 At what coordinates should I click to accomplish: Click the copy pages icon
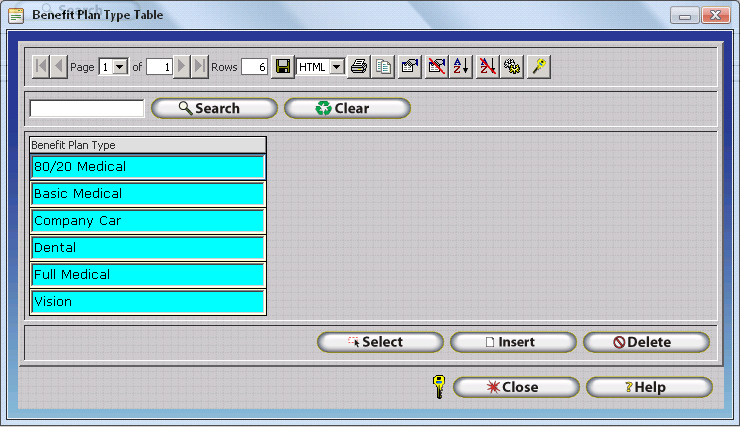(x=383, y=67)
